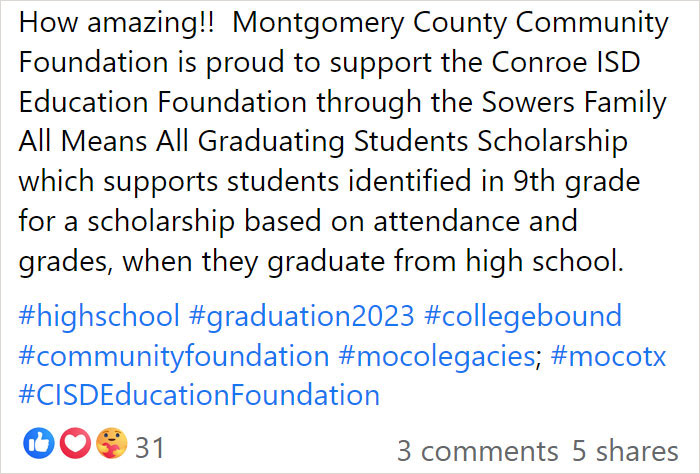Click the words "Montgomery County Community" in post
Viewport: 700px width, 474px height.
point(450,23)
